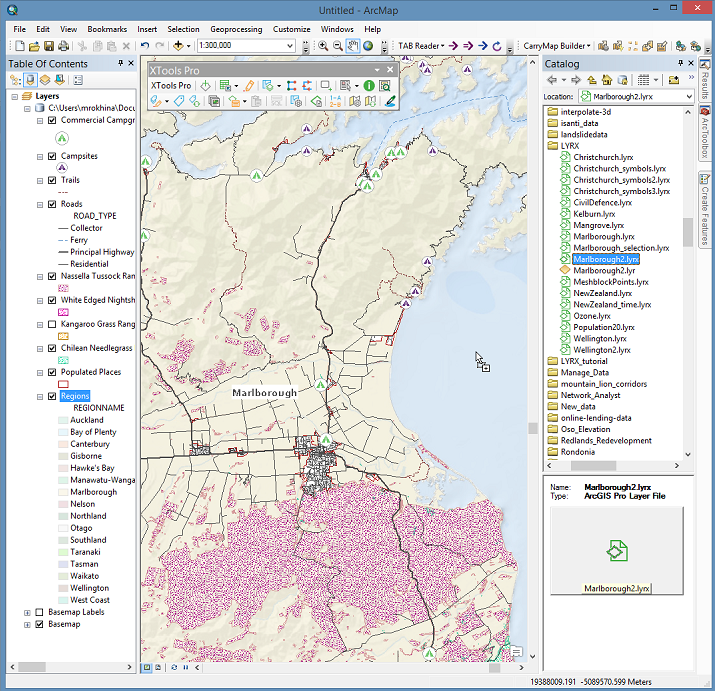This screenshot has width=715, height=691.
Task: Select the Wellington.lyrx layer file
Action: (x=600, y=338)
